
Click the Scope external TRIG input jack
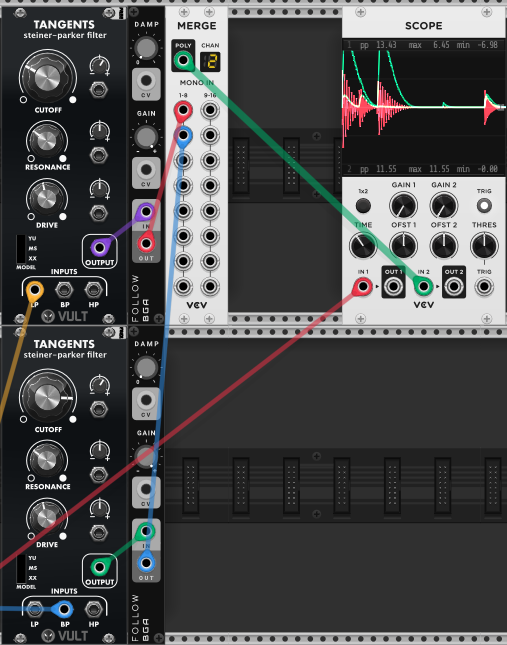(484, 286)
